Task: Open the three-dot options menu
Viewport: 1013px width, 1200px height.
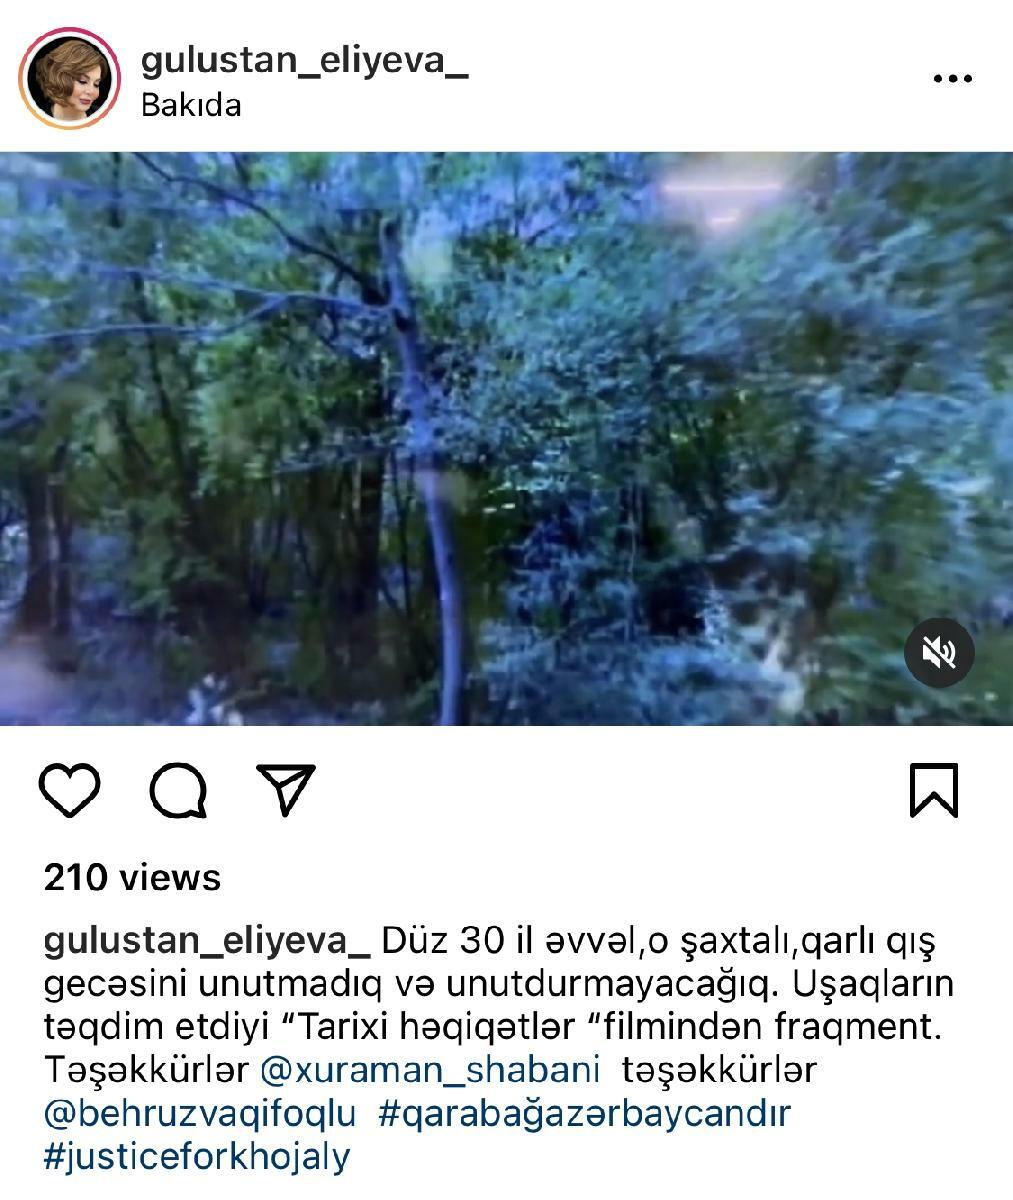Action: click(952, 79)
